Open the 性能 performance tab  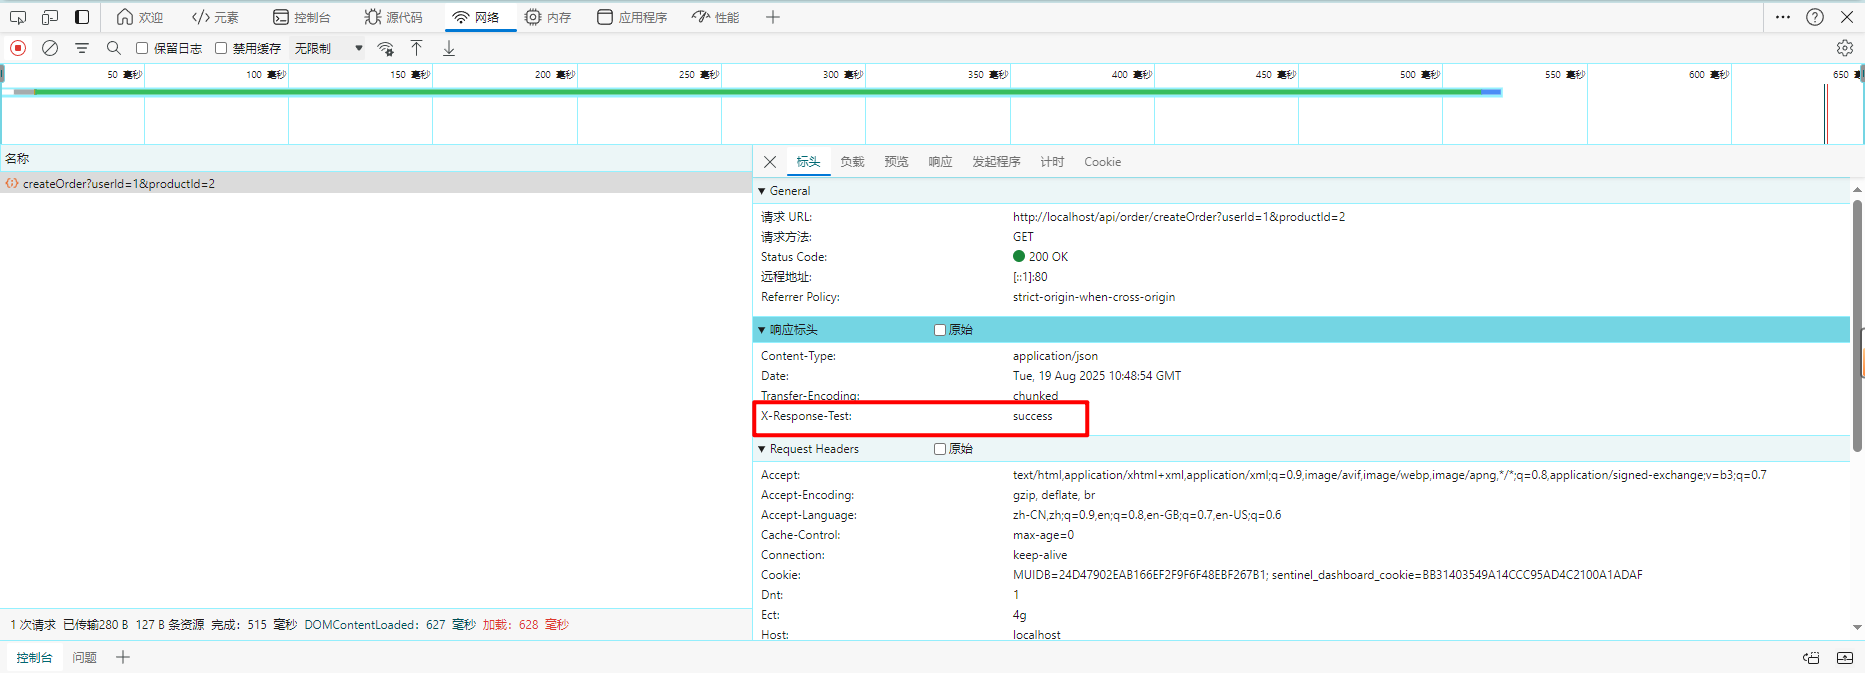(716, 17)
